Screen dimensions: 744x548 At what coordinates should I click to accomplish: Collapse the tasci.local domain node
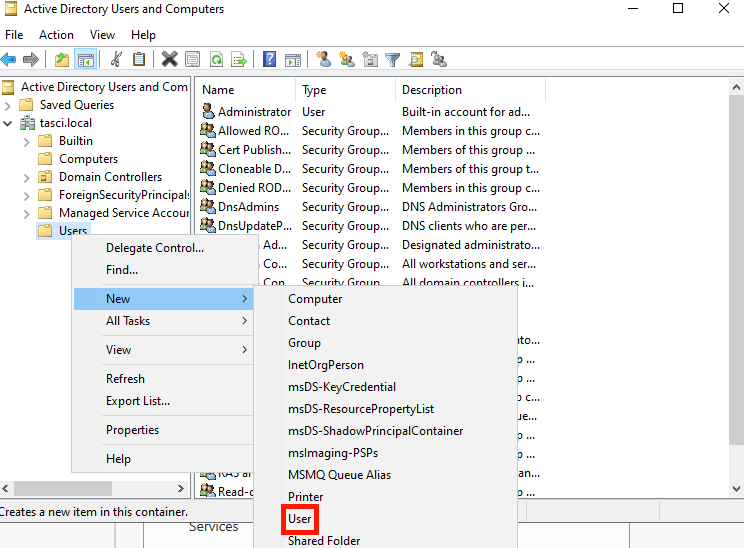point(8,123)
